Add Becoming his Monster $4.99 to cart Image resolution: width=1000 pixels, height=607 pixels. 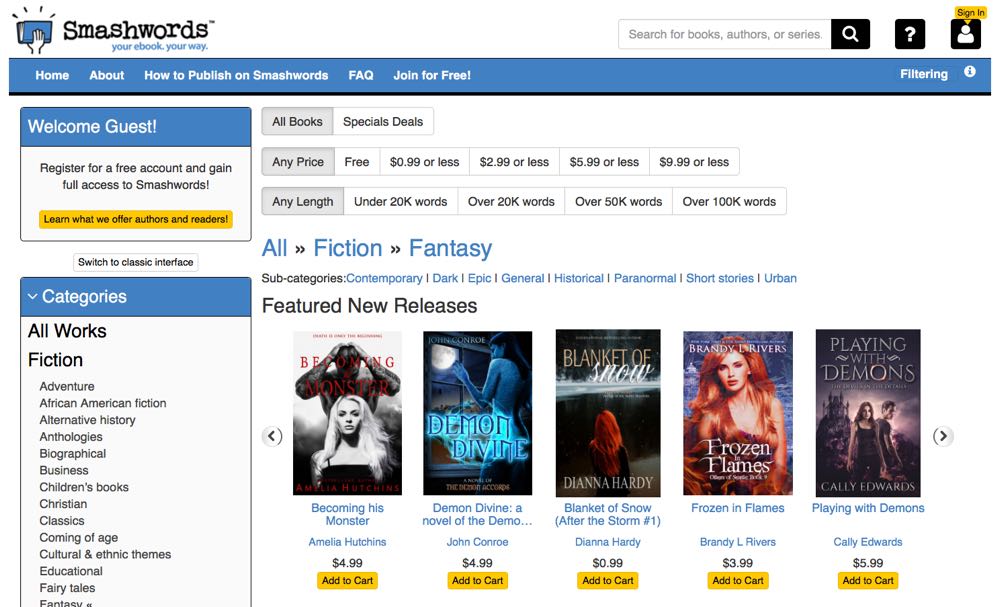point(348,581)
